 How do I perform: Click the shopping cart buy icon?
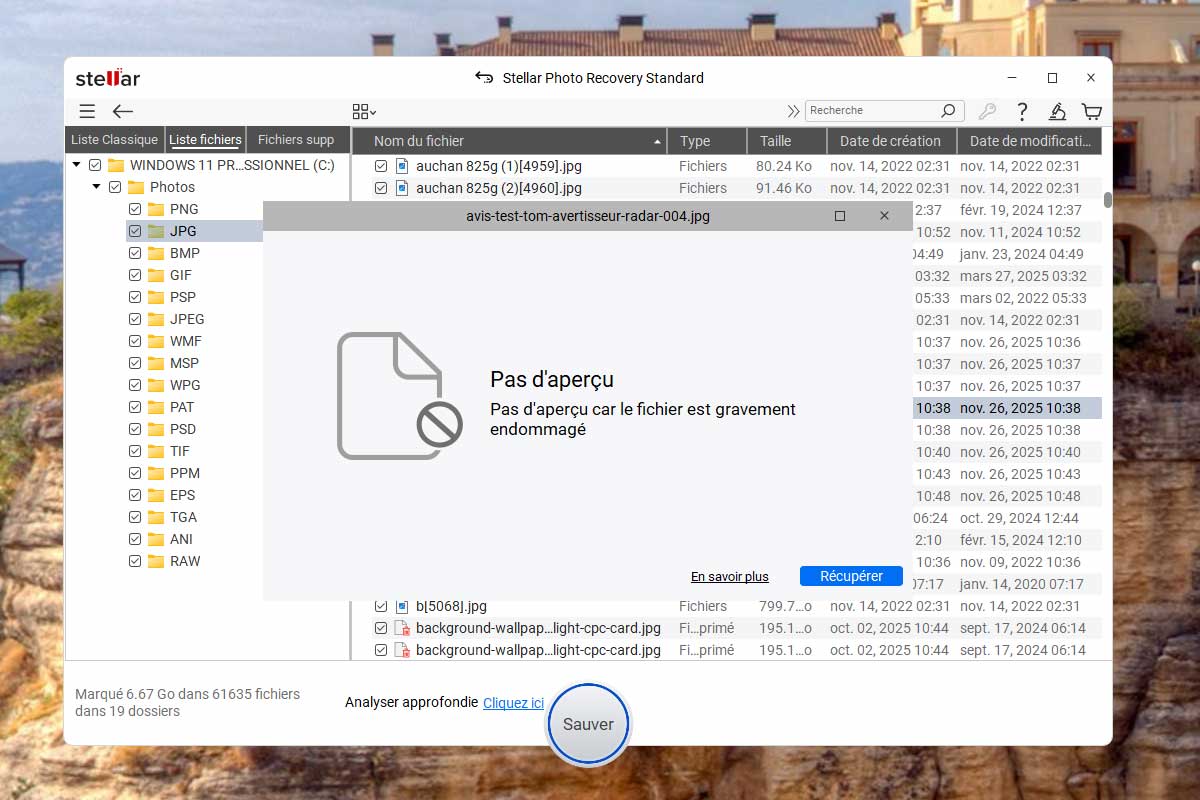tap(1092, 111)
